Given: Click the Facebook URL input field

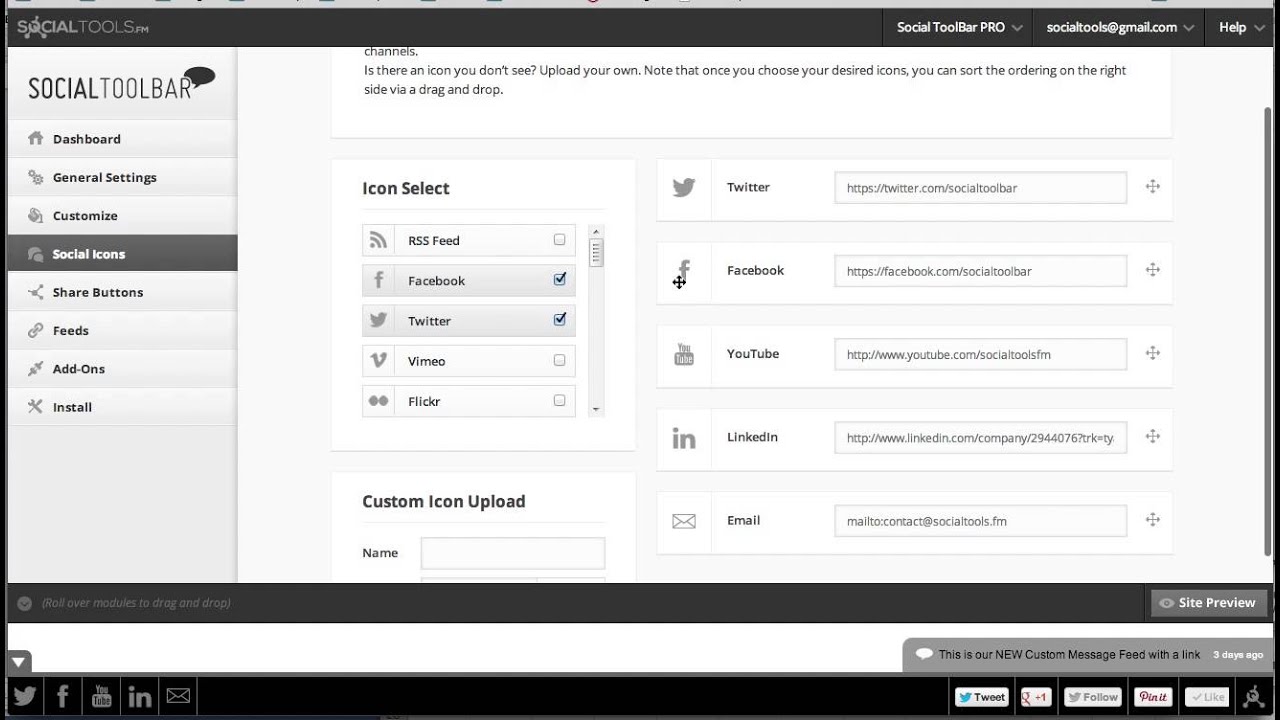Looking at the screenshot, I should (981, 271).
